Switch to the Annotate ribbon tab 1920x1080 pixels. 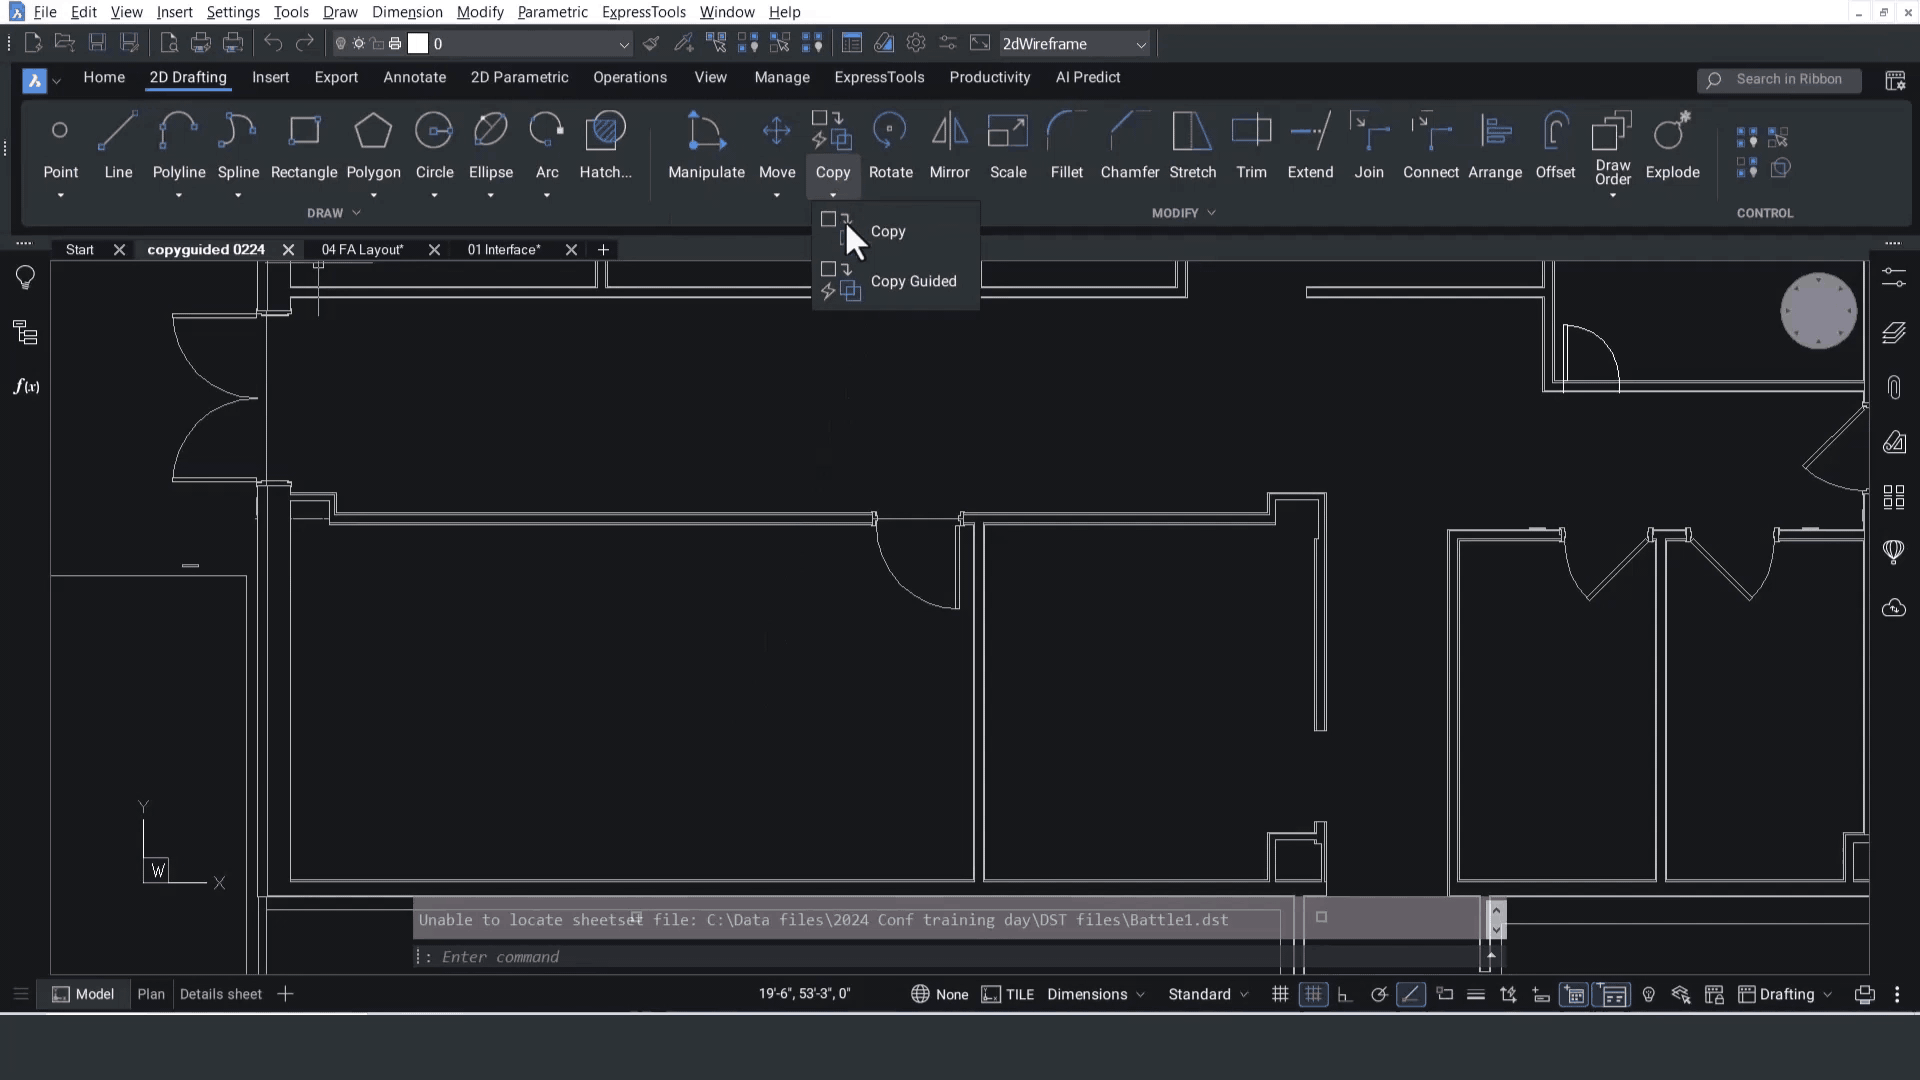414,77
